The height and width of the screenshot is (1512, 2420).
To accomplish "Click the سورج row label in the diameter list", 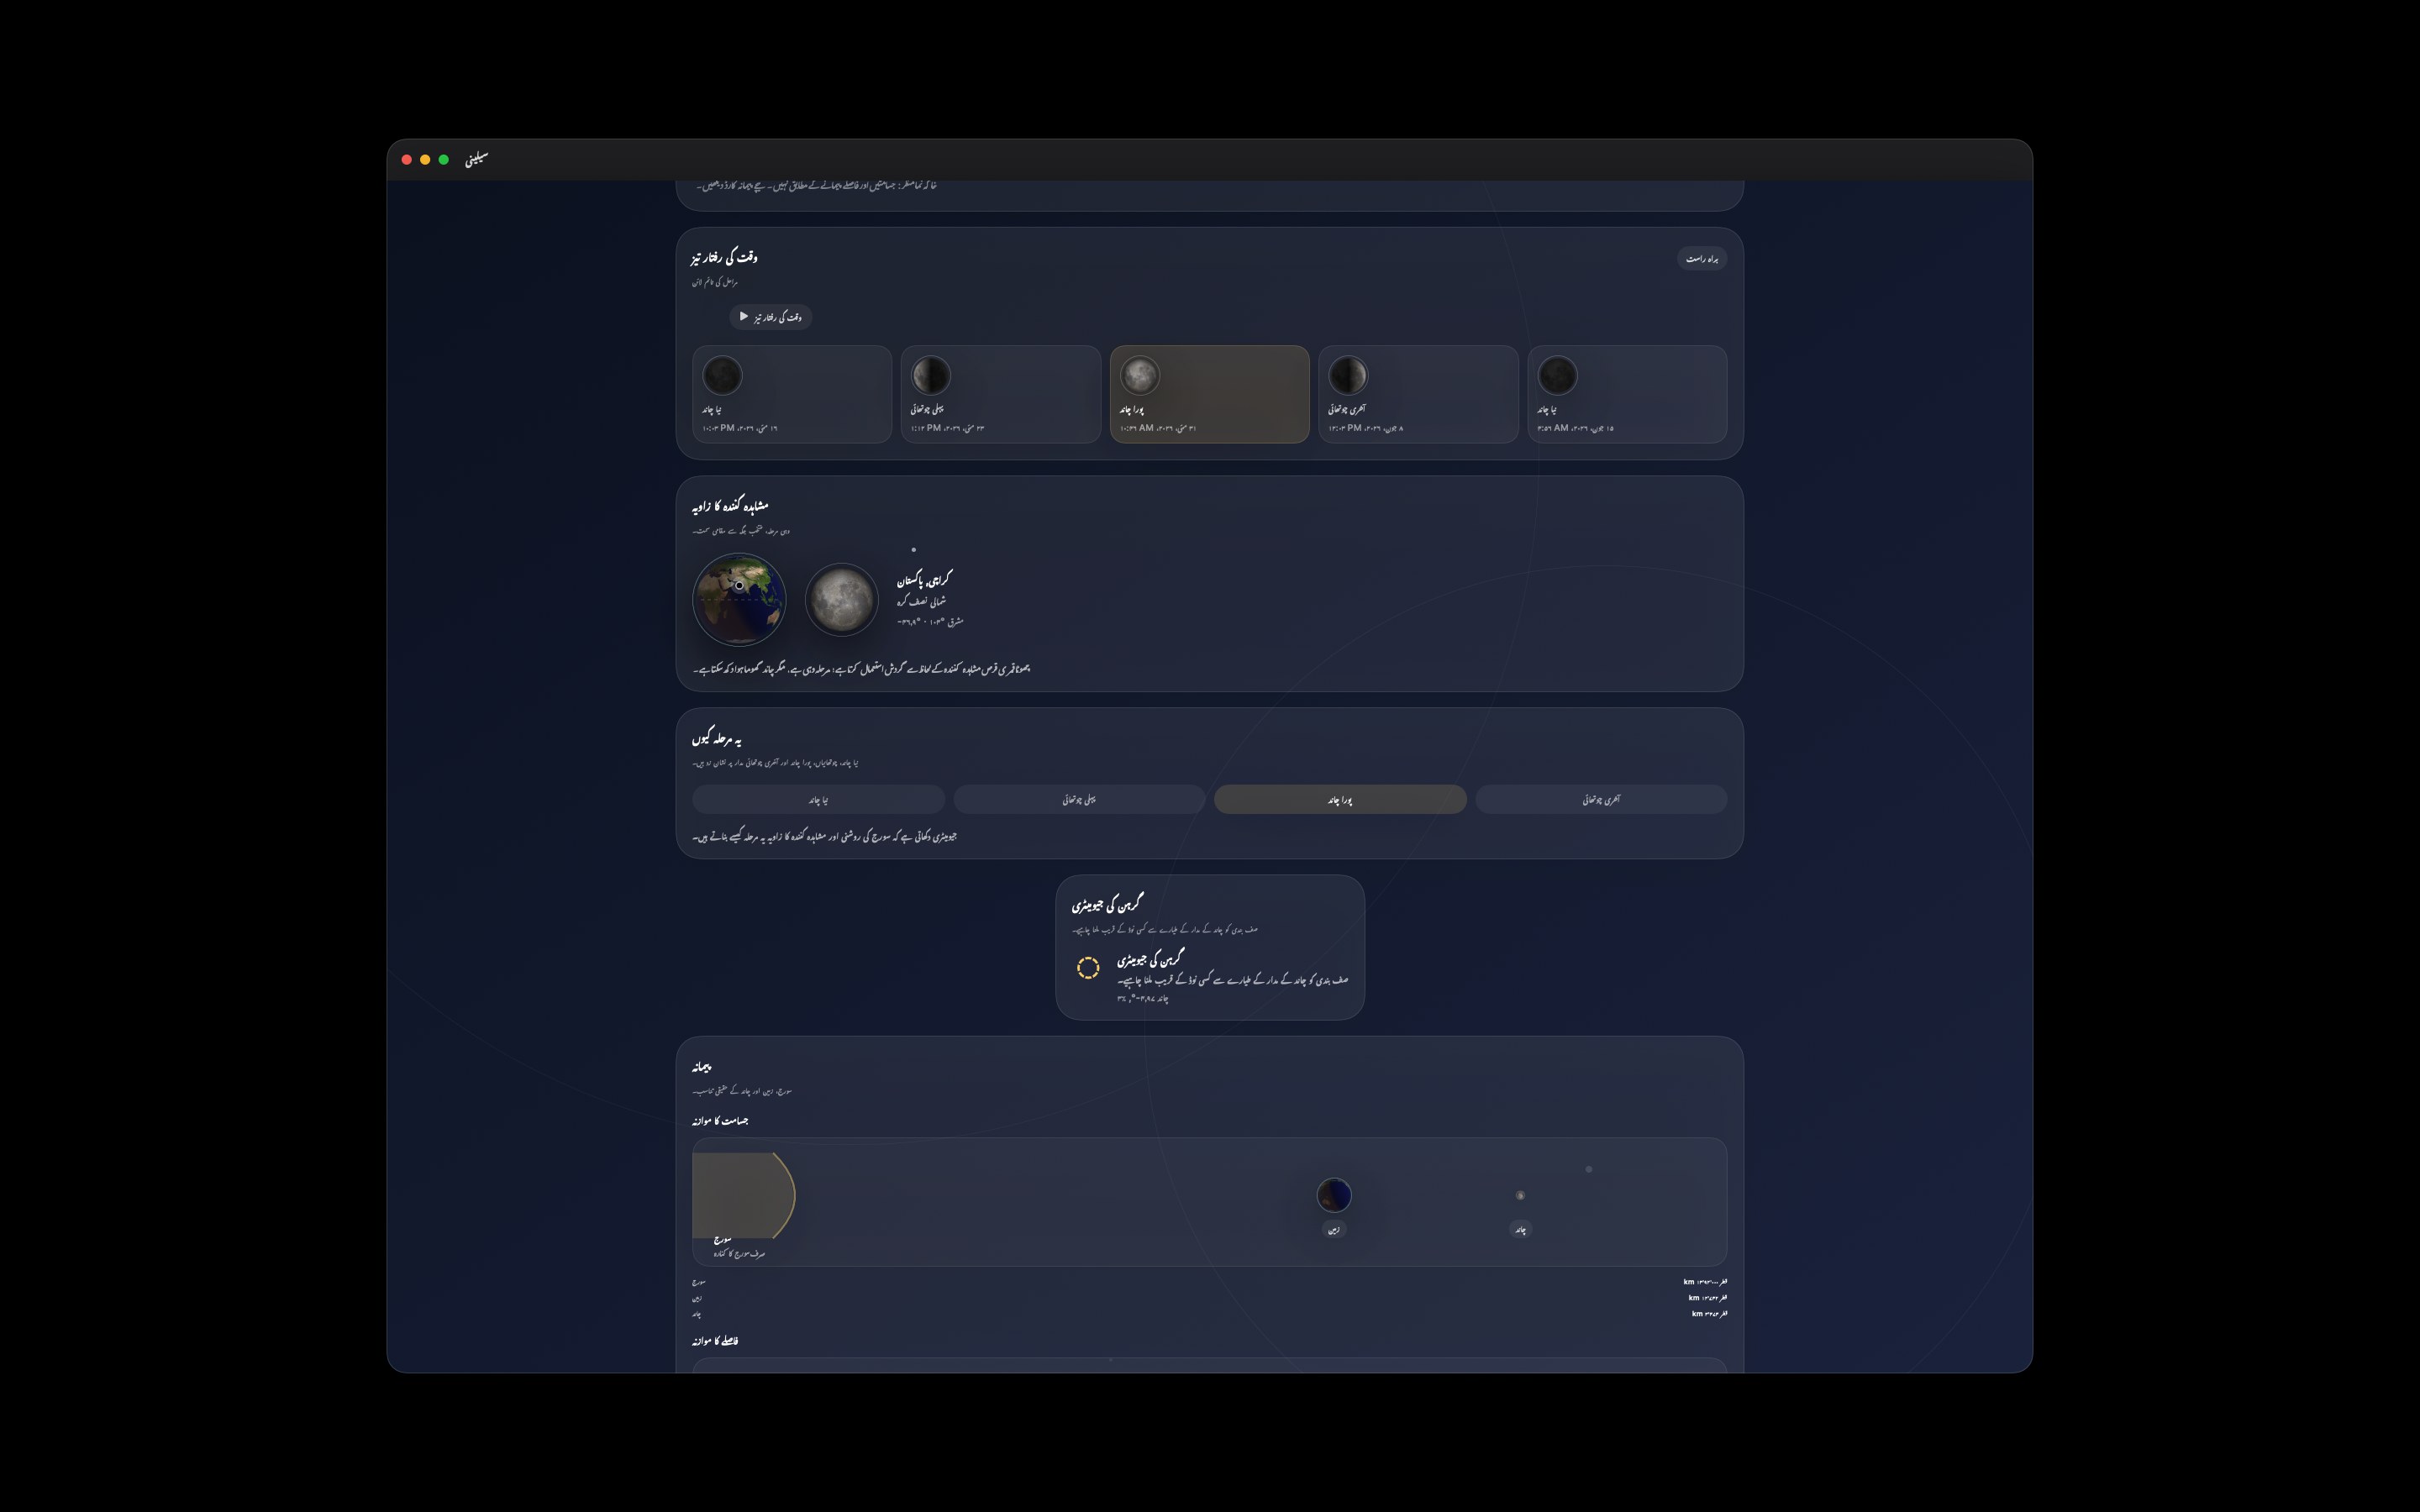I will click(698, 1282).
